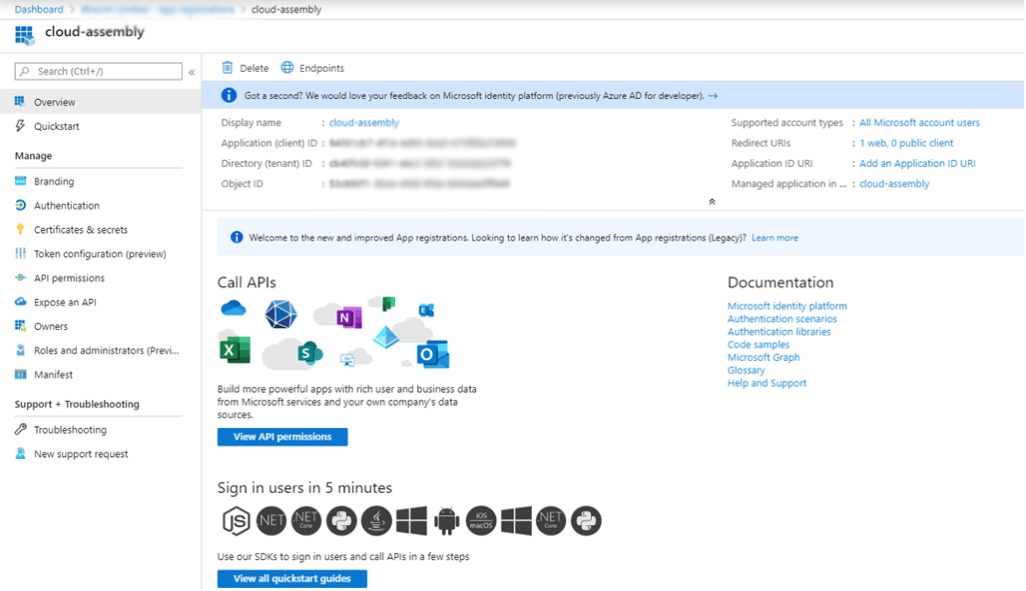Click the OneDrive cloud icon

[x=234, y=308]
